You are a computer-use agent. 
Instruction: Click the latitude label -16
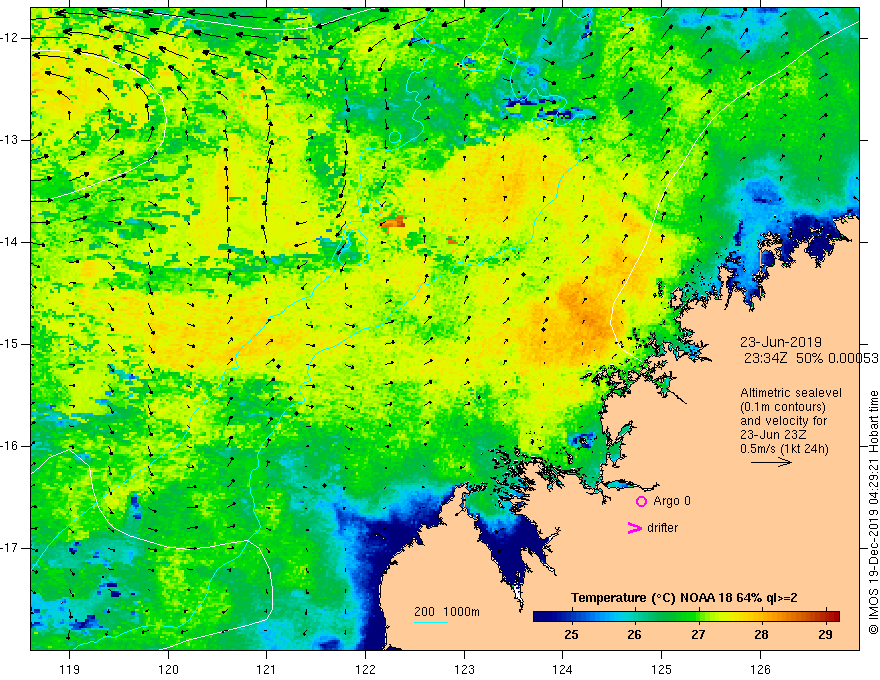tap(10, 446)
